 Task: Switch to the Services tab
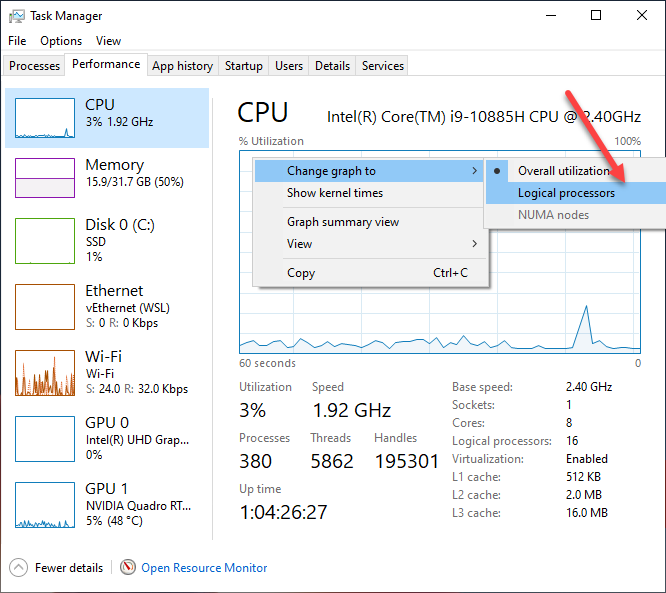[382, 66]
